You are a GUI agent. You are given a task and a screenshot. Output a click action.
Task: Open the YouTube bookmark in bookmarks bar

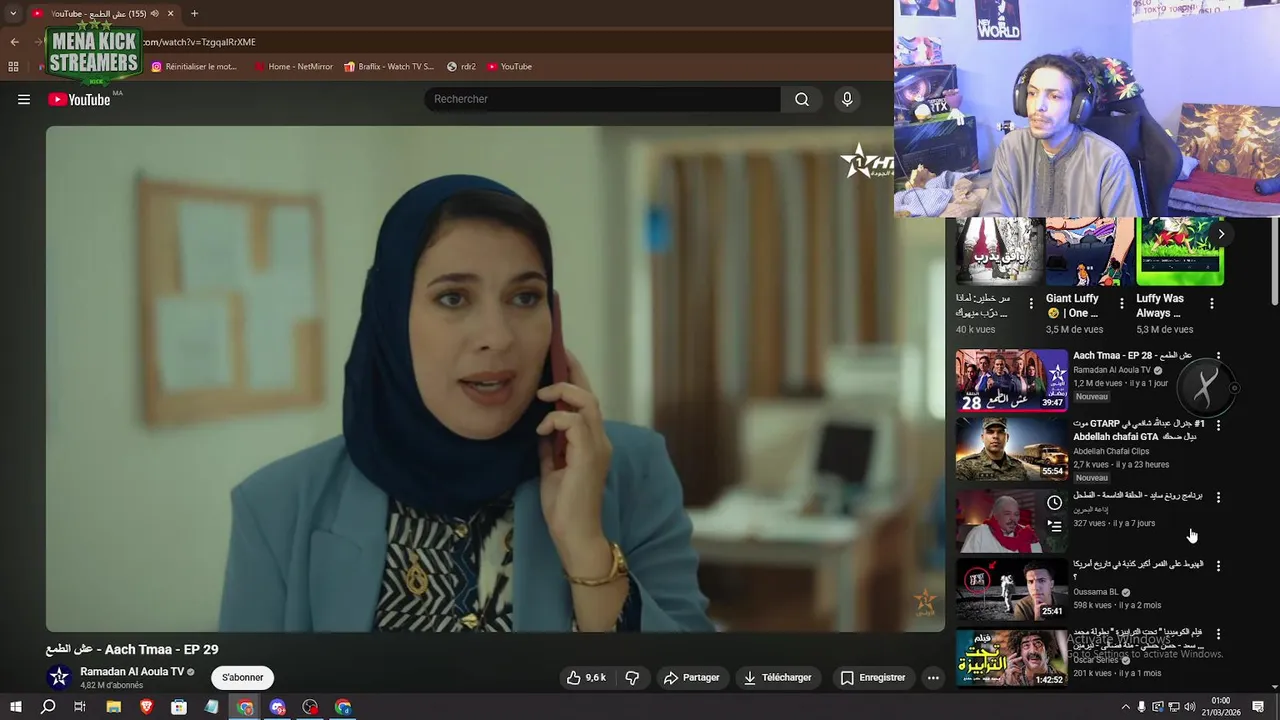[x=509, y=67]
